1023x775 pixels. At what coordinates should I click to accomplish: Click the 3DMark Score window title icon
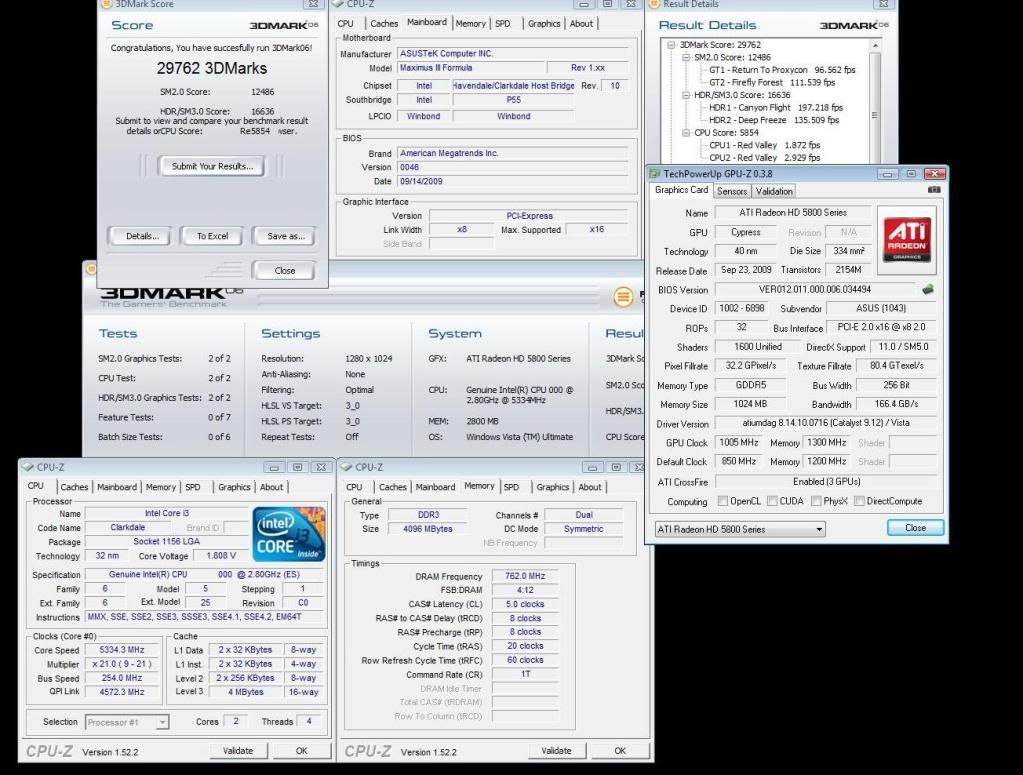(x=106, y=4)
